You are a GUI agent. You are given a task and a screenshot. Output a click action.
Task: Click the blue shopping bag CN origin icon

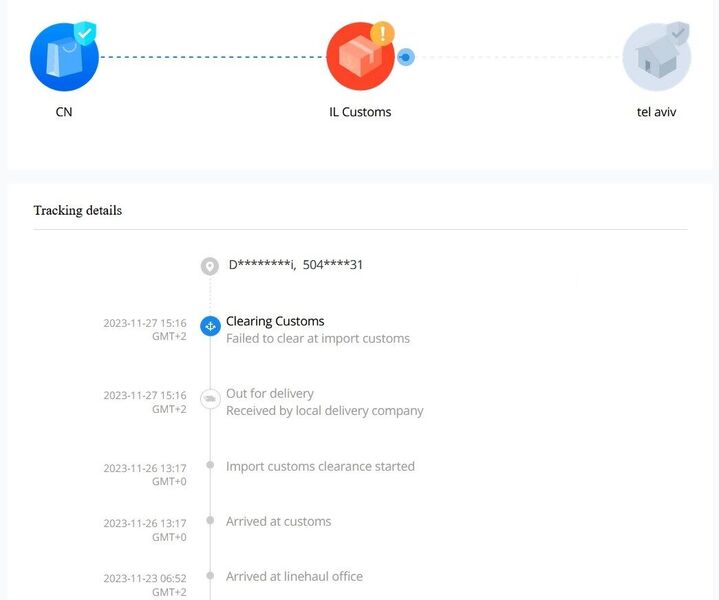tap(64, 57)
